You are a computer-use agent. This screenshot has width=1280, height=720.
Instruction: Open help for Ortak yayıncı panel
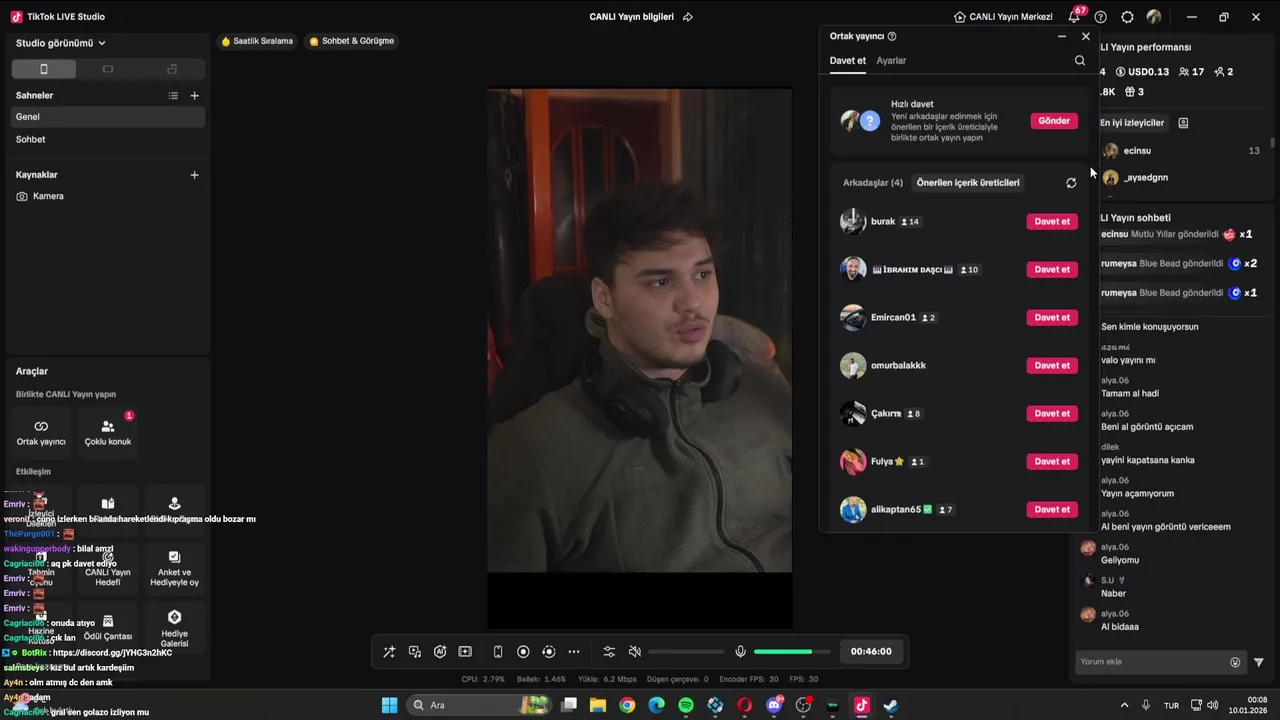892,36
